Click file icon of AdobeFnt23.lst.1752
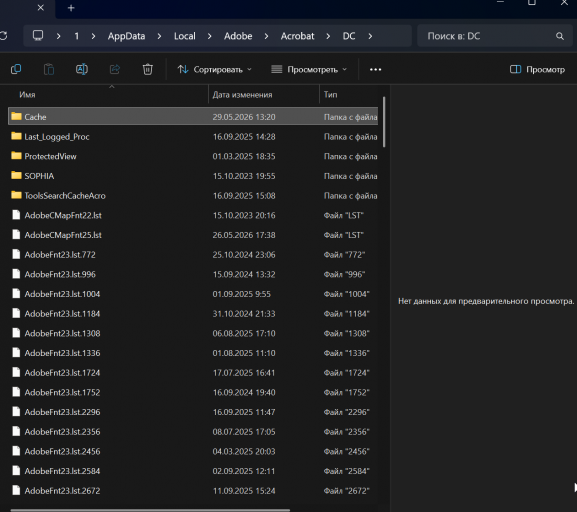The image size is (577, 512). click(x=16, y=392)
